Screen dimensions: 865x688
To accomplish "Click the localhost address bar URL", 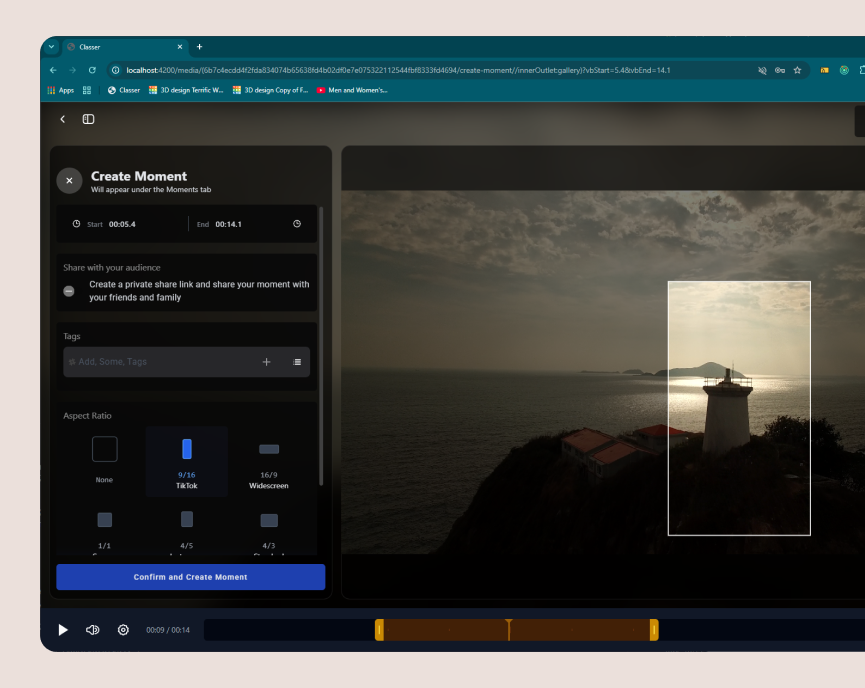I will tap(398, 70).
